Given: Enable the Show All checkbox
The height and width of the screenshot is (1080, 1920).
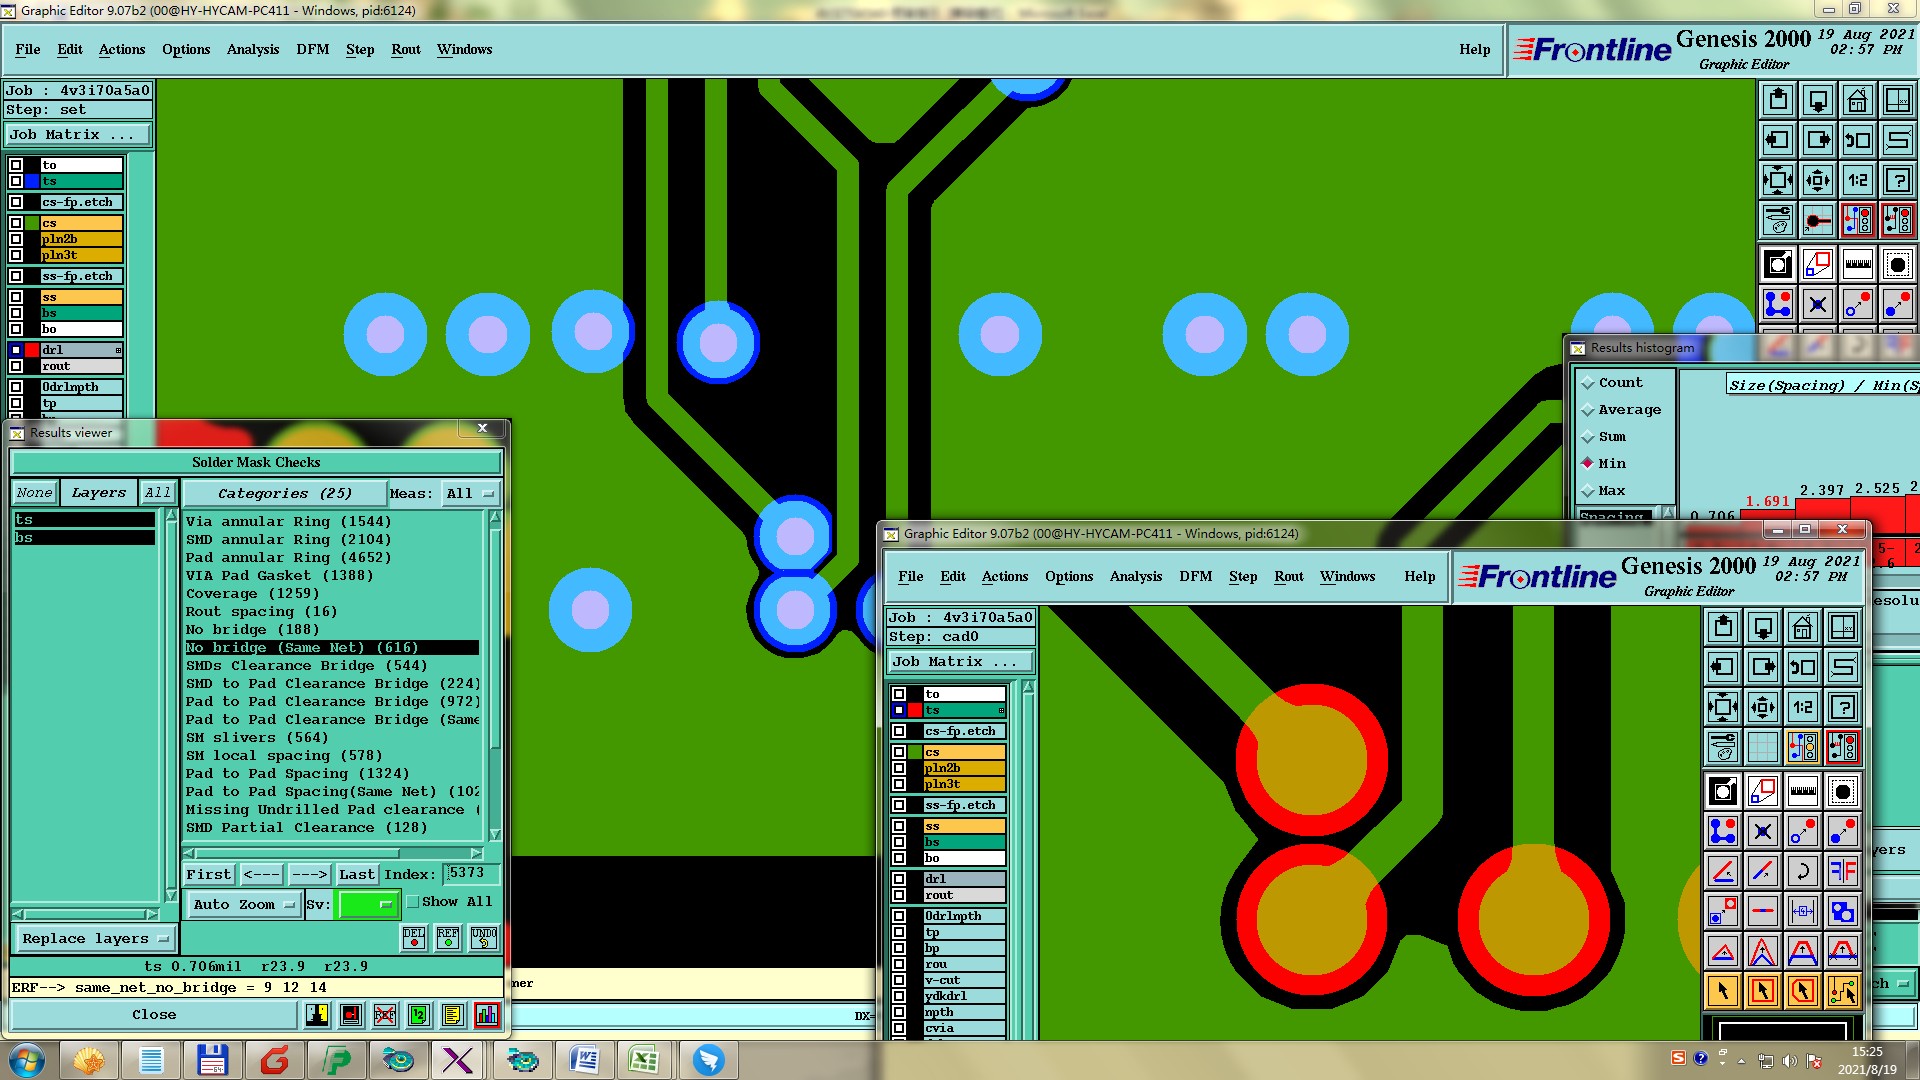Looking at the screenshot, I should [x=413, y=902].
